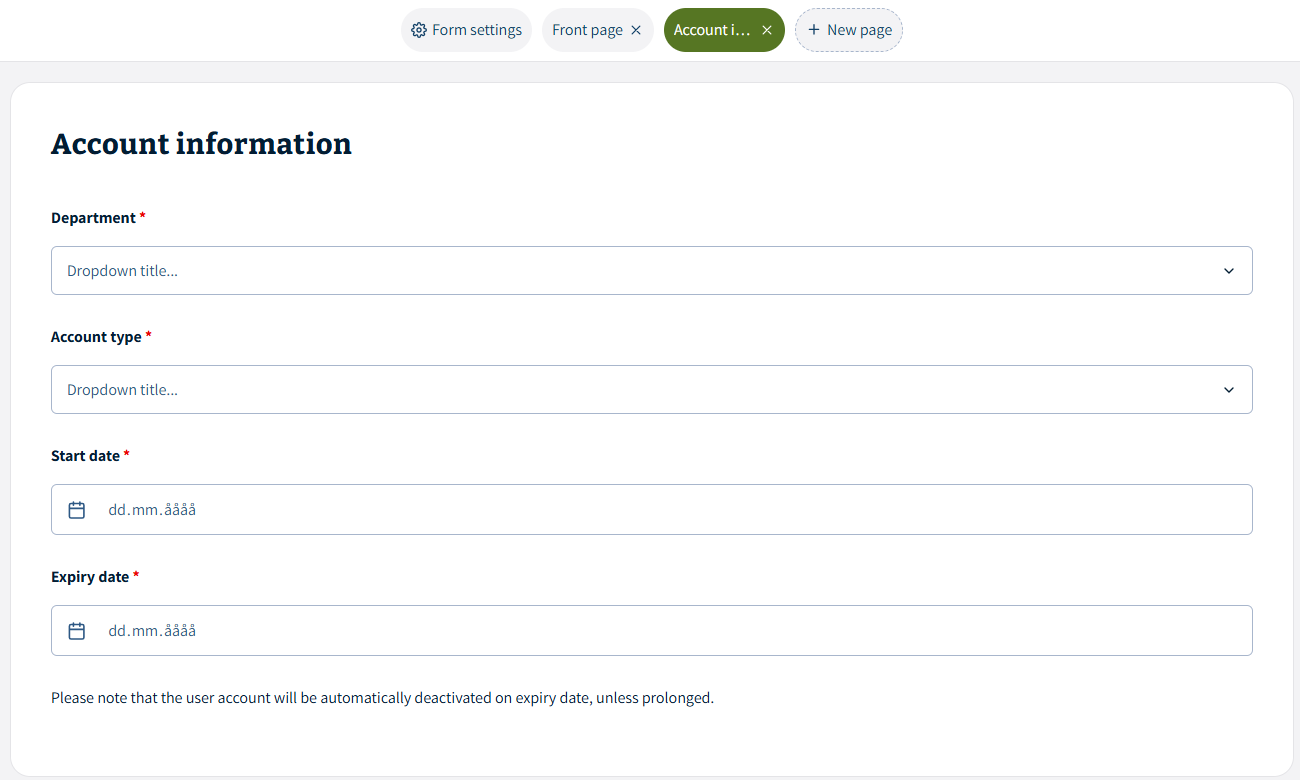Click the gear icon in Form settings

(419, 30)
